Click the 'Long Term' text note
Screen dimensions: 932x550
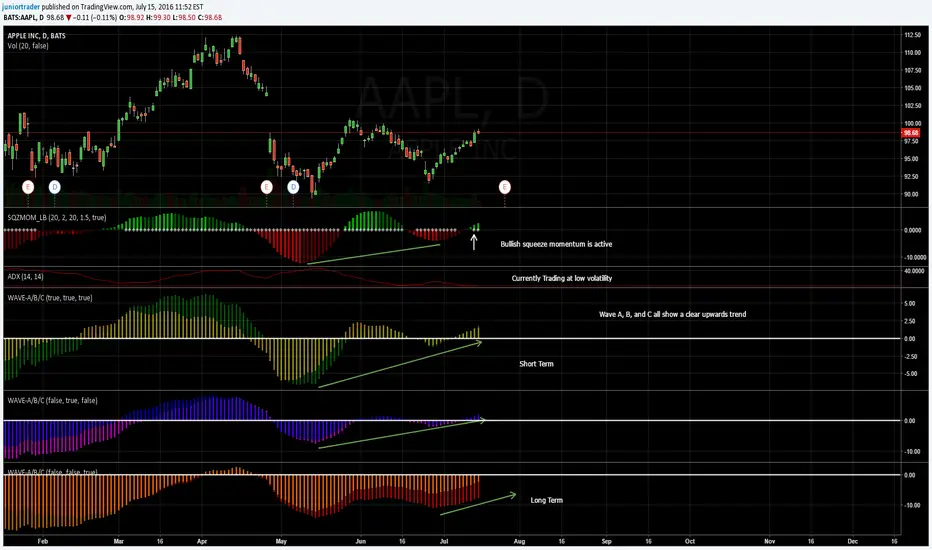pyautogui.click(x=546, y=501)
